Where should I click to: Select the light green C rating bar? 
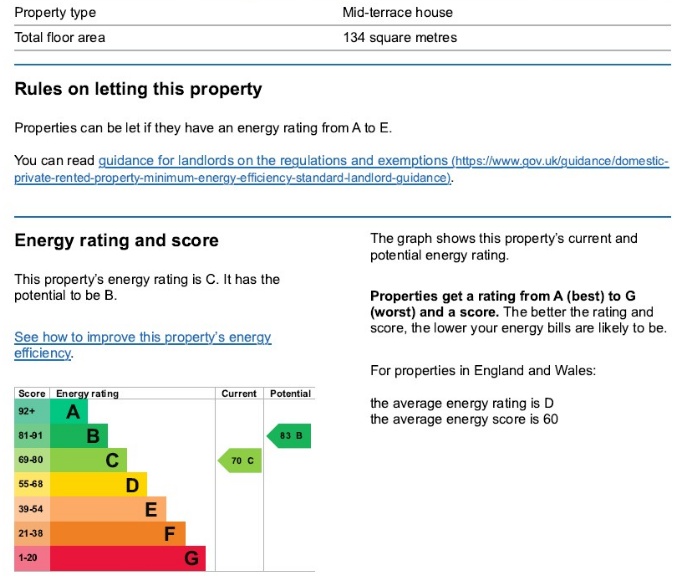coord(88,460)
